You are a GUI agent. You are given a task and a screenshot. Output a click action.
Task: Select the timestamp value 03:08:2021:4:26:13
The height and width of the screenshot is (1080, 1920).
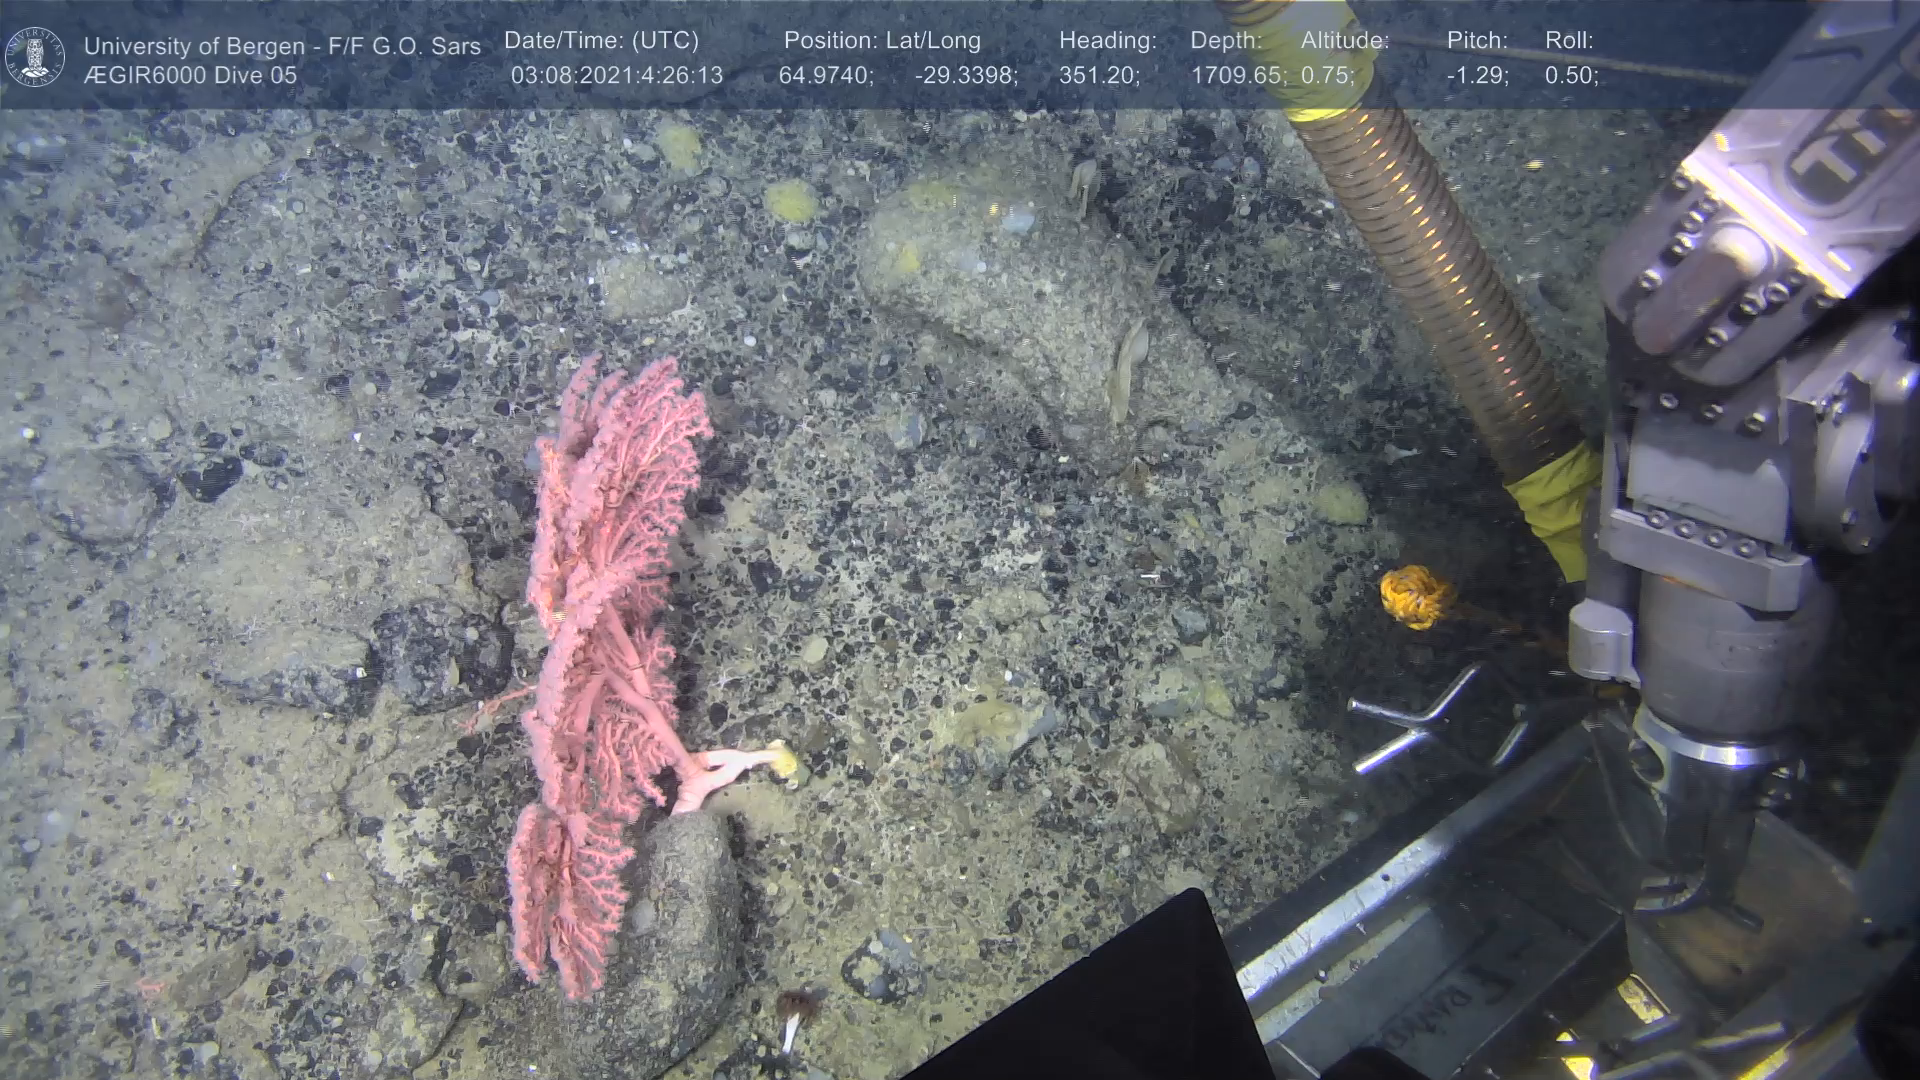pyautogui.click(x=616, y=76)
